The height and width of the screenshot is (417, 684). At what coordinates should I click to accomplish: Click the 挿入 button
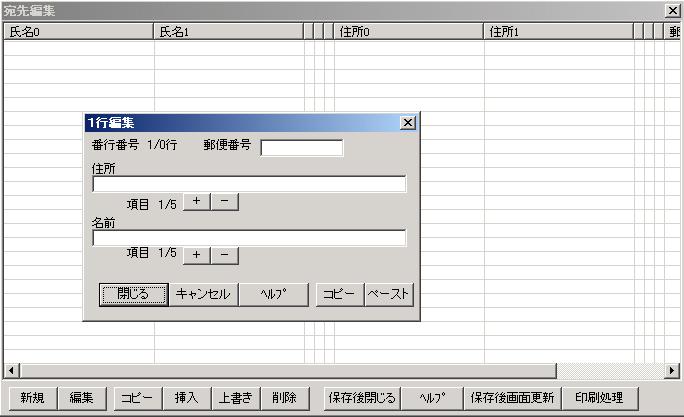click(x=187, y=397)
